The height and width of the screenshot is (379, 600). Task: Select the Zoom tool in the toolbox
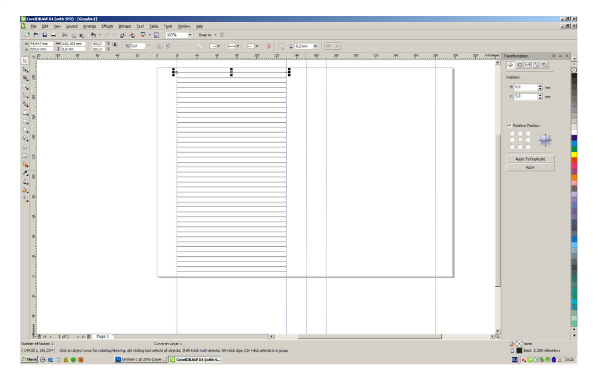(25, 87)
